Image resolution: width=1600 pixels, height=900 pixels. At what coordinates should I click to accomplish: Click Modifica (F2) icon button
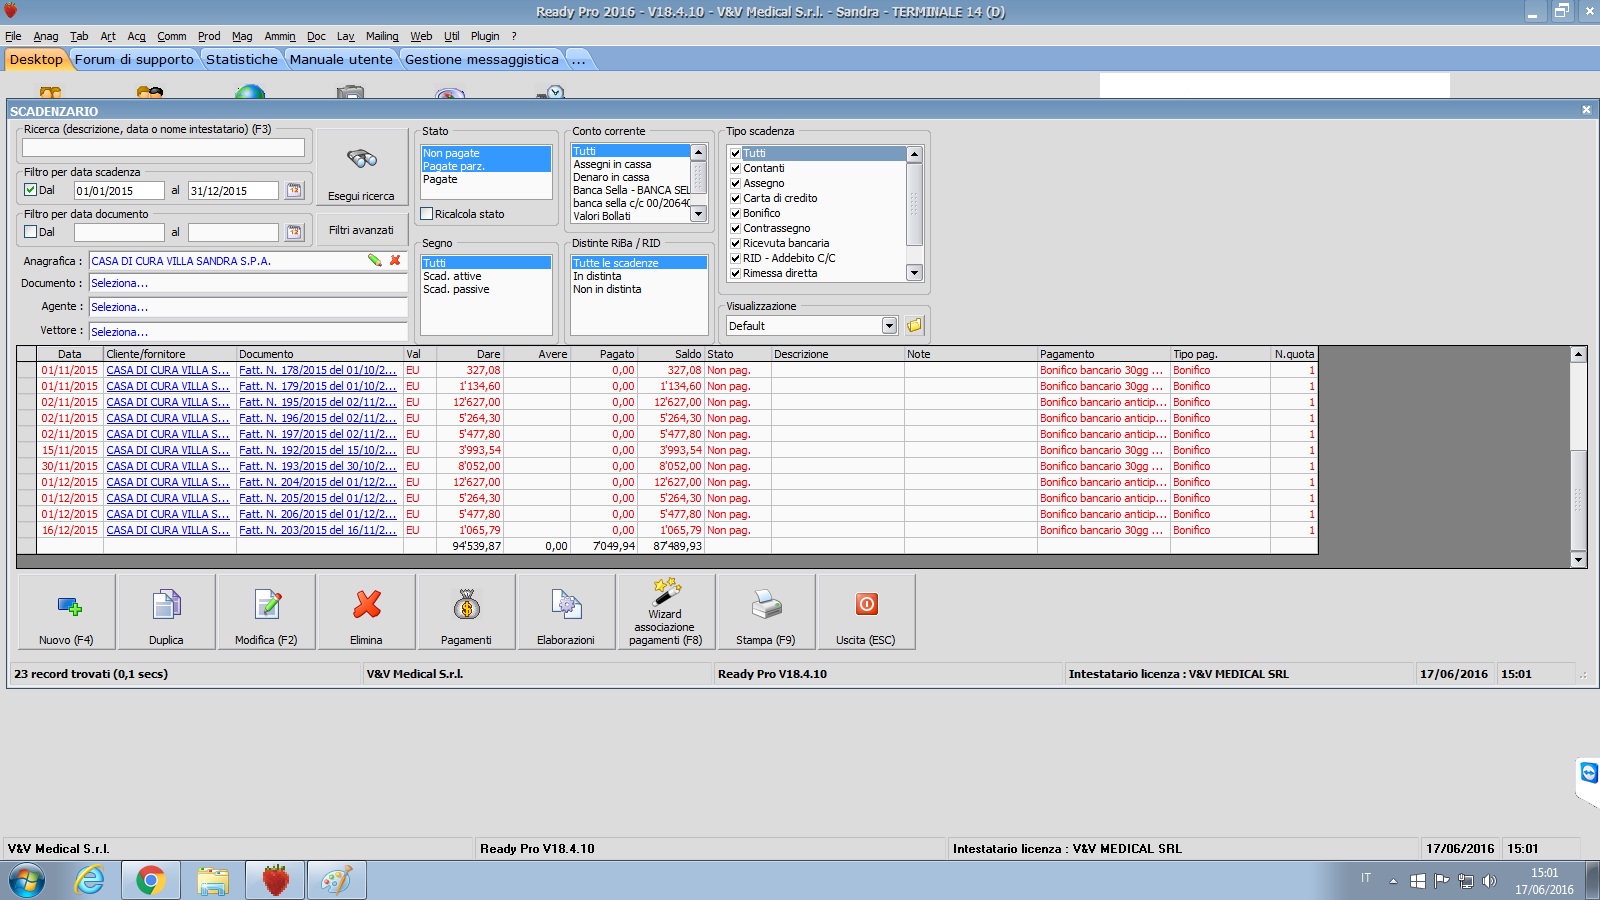[266, 612]
